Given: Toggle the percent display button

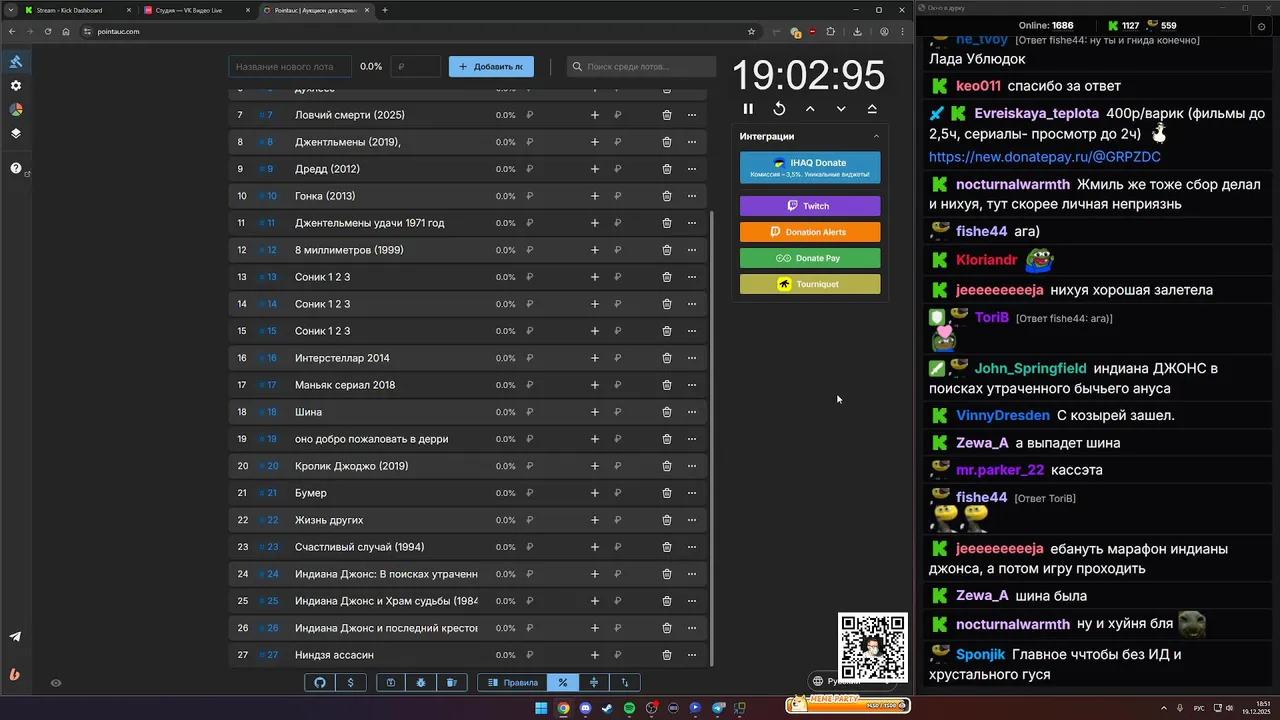Looking at the screenshot, I should pyautogui.click(x=563, y=682).
